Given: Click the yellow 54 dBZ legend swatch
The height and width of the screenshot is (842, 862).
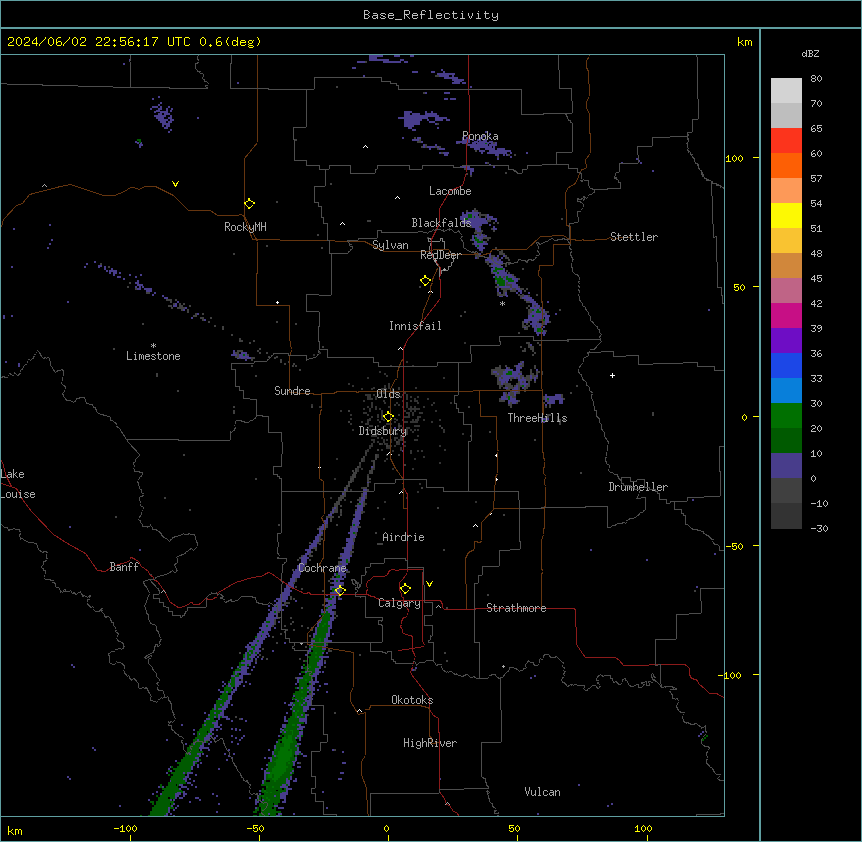Looking at the screenshot, I should point(786,215).
